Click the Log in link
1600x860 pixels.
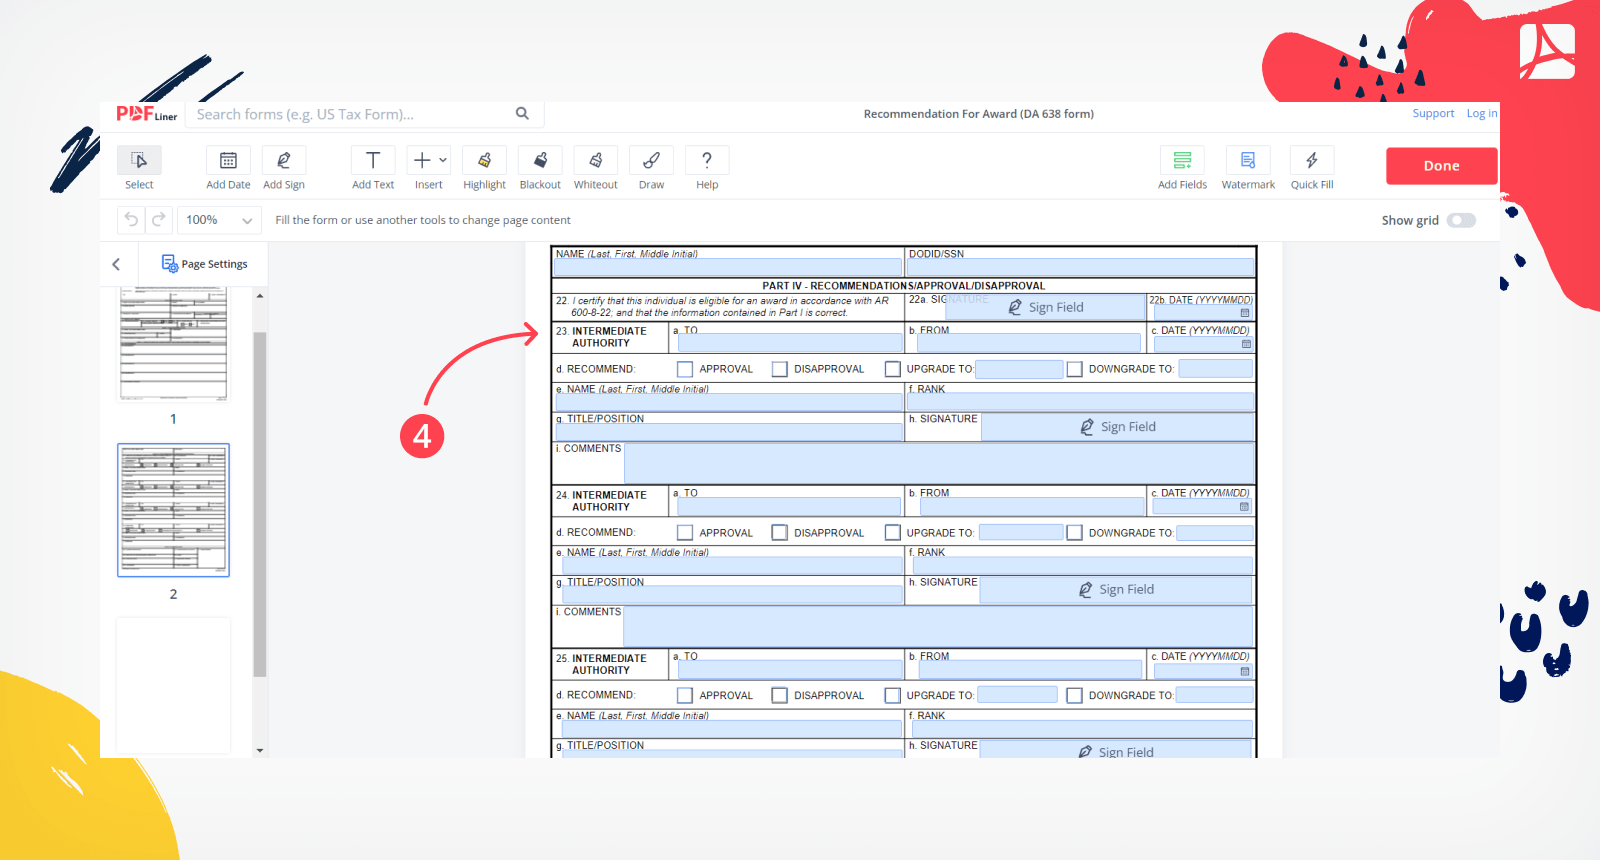coord(1482,114)
